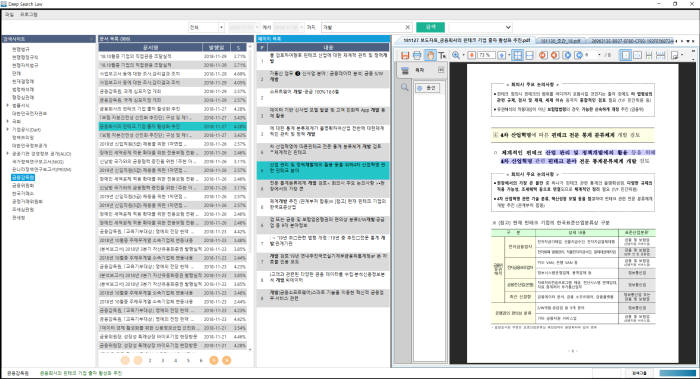Go to previous page of the PDF

click(555, 55)
